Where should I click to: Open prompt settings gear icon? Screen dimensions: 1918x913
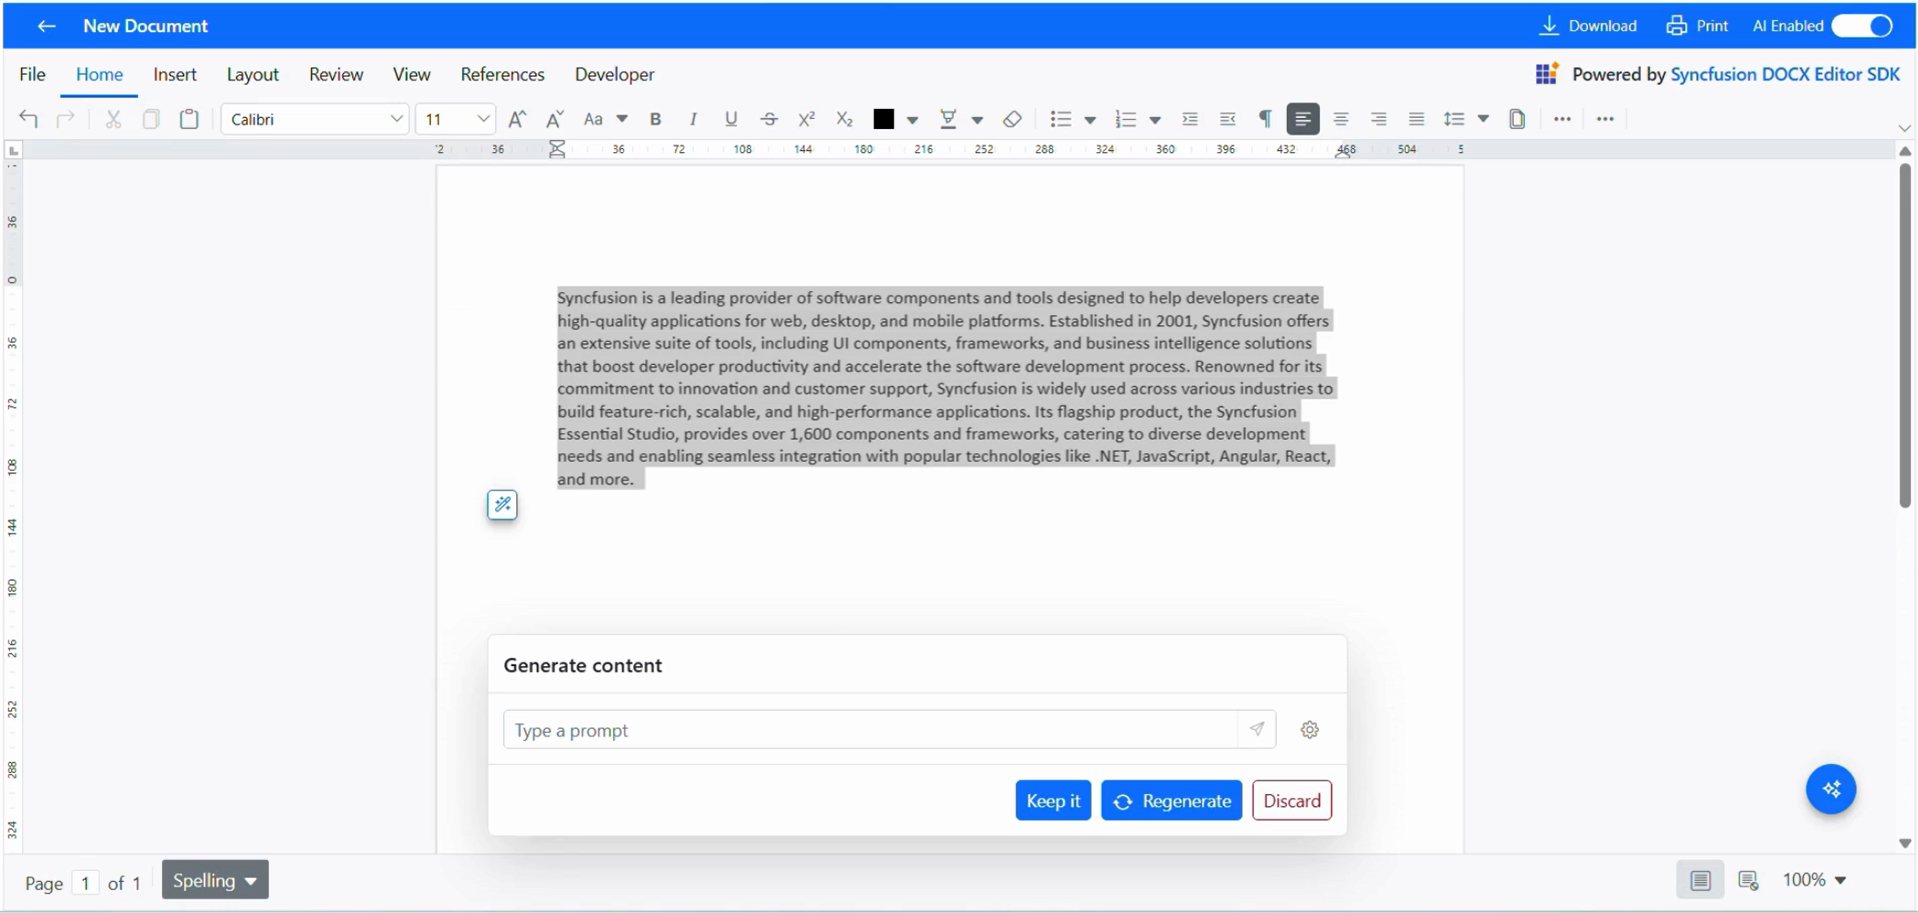[1309, 730]
